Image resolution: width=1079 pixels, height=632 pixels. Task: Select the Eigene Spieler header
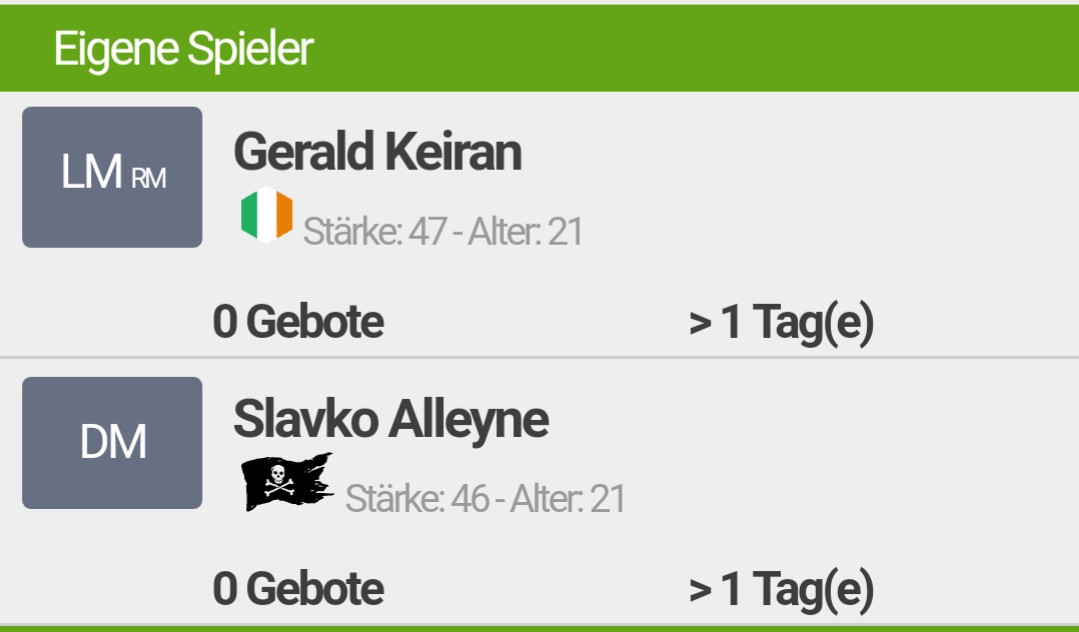[x=540, y=48]
